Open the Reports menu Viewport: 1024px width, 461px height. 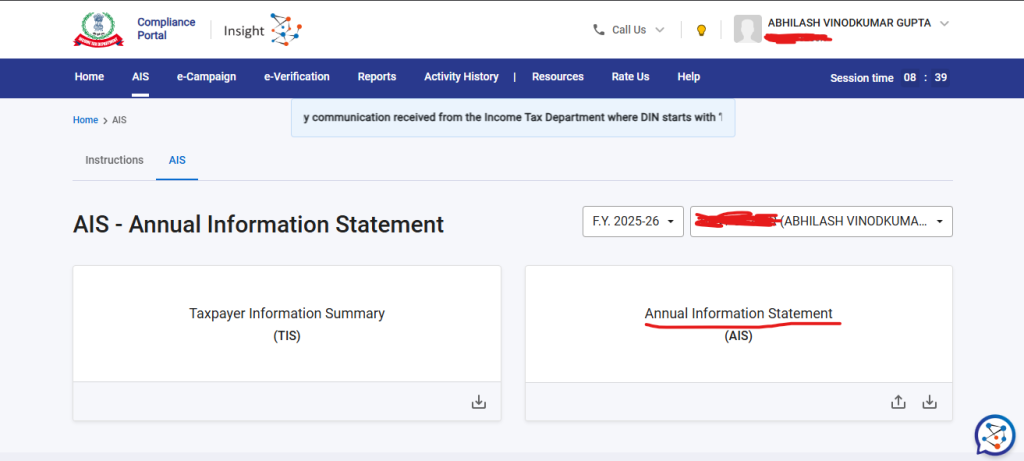(377, 76)
